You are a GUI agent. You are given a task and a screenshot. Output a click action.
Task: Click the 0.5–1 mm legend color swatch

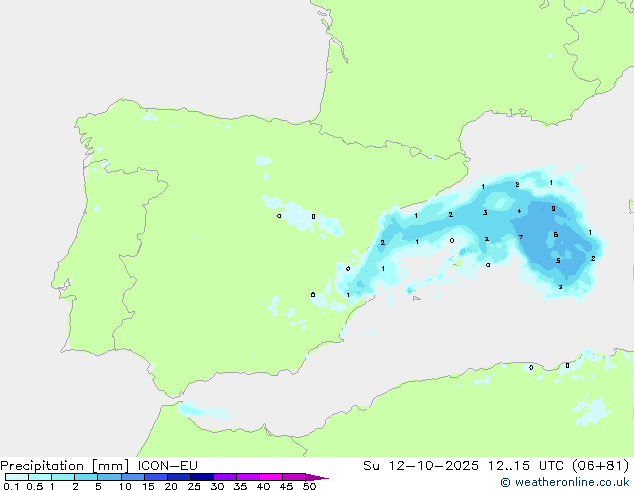point(40,477)
